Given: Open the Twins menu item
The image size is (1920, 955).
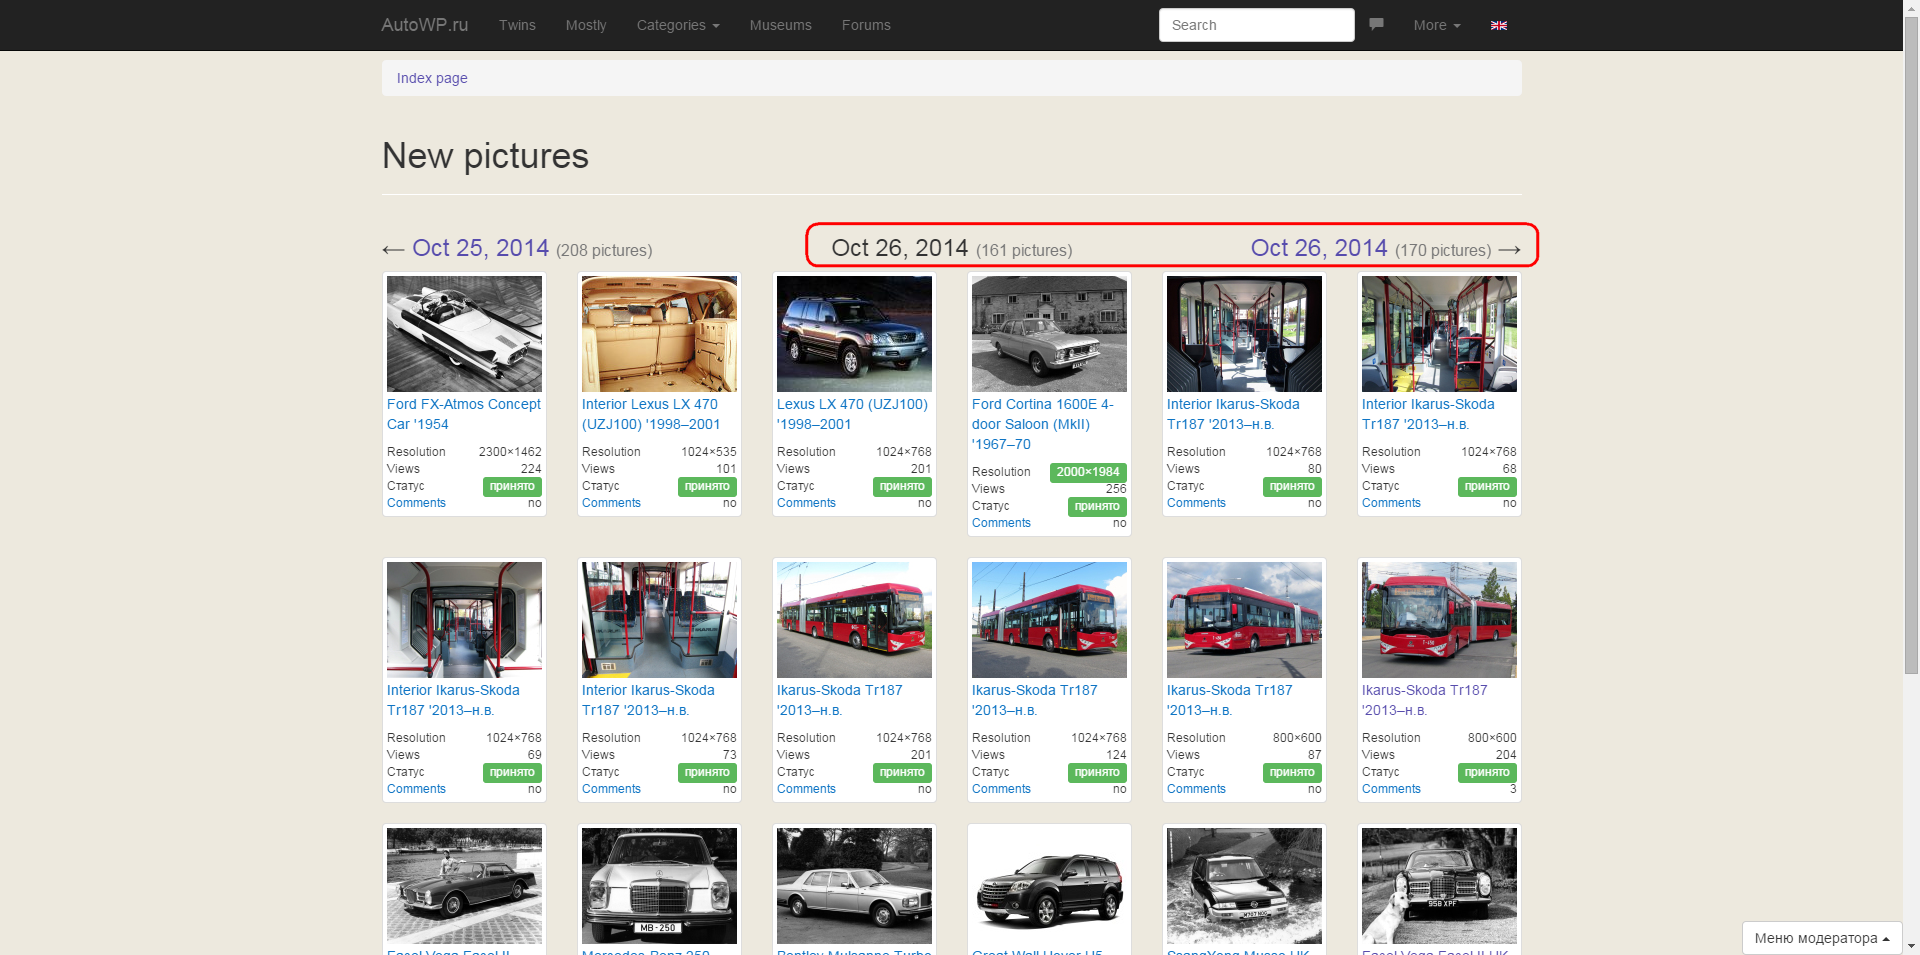Looking at the screenshot, I should pyautogui.click(x=517, y=25).
